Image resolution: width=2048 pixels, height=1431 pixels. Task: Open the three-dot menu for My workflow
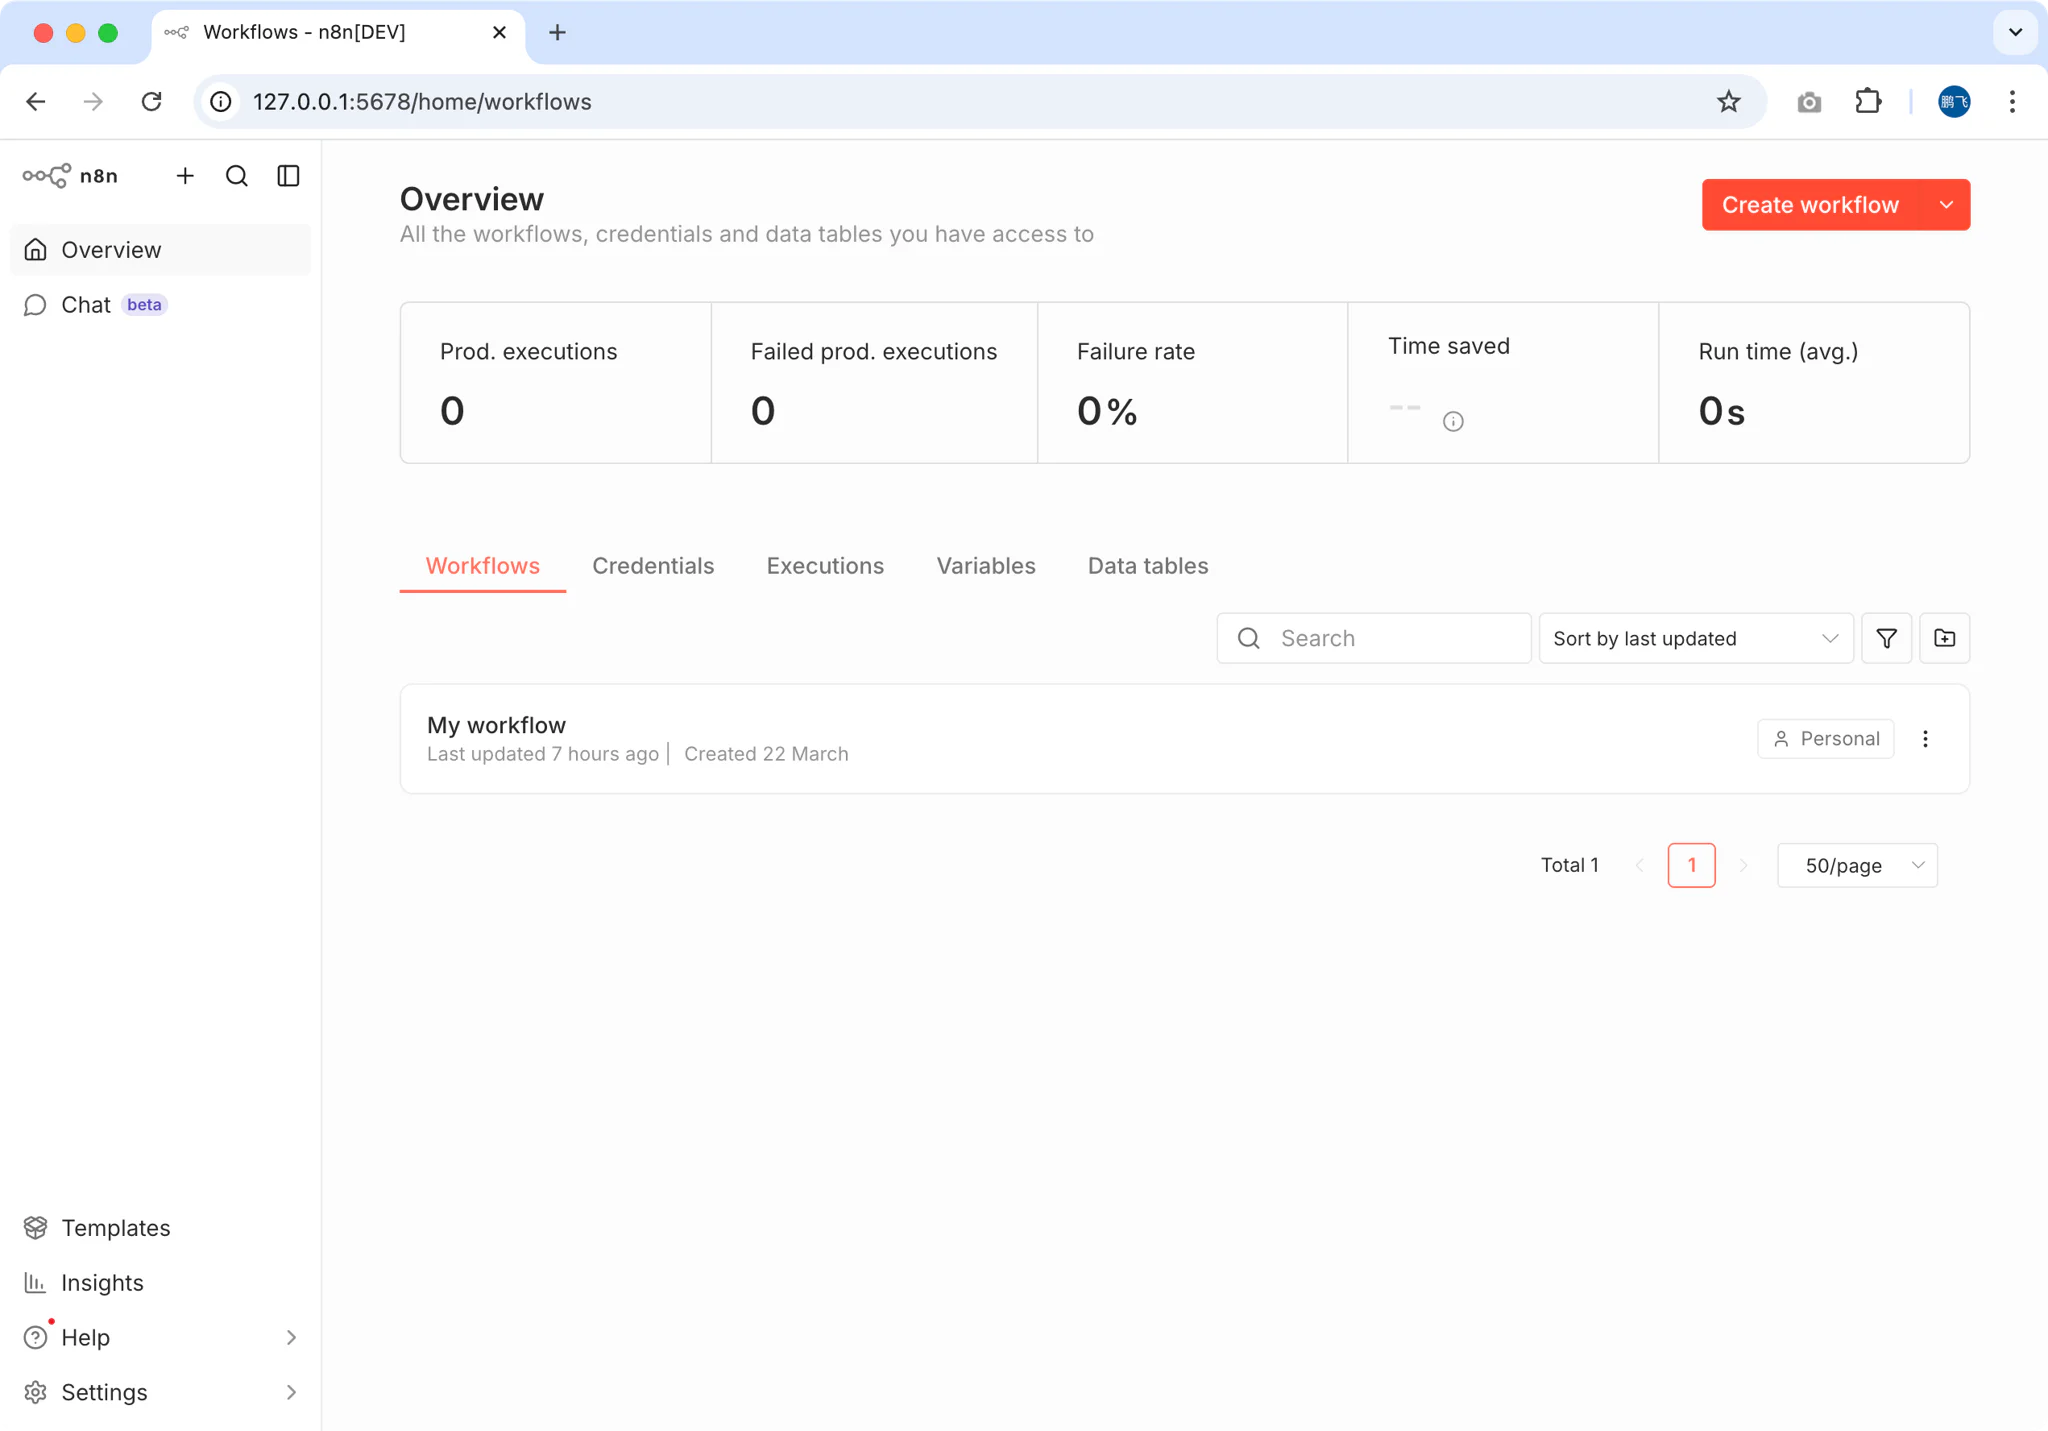pos(1925,738)
